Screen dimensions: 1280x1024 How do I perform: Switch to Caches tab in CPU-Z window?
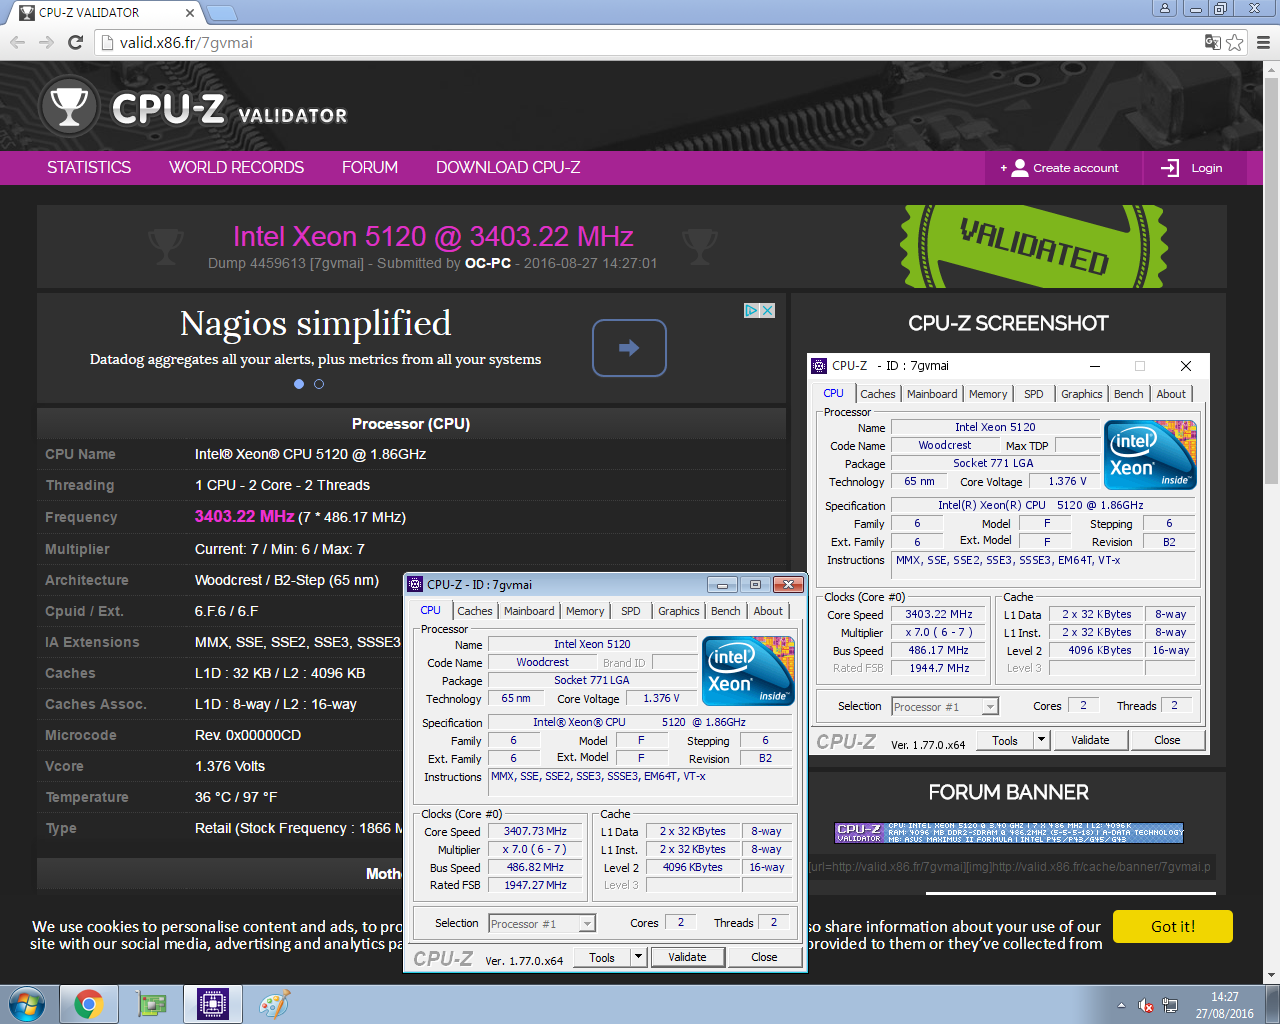point(475,611)
